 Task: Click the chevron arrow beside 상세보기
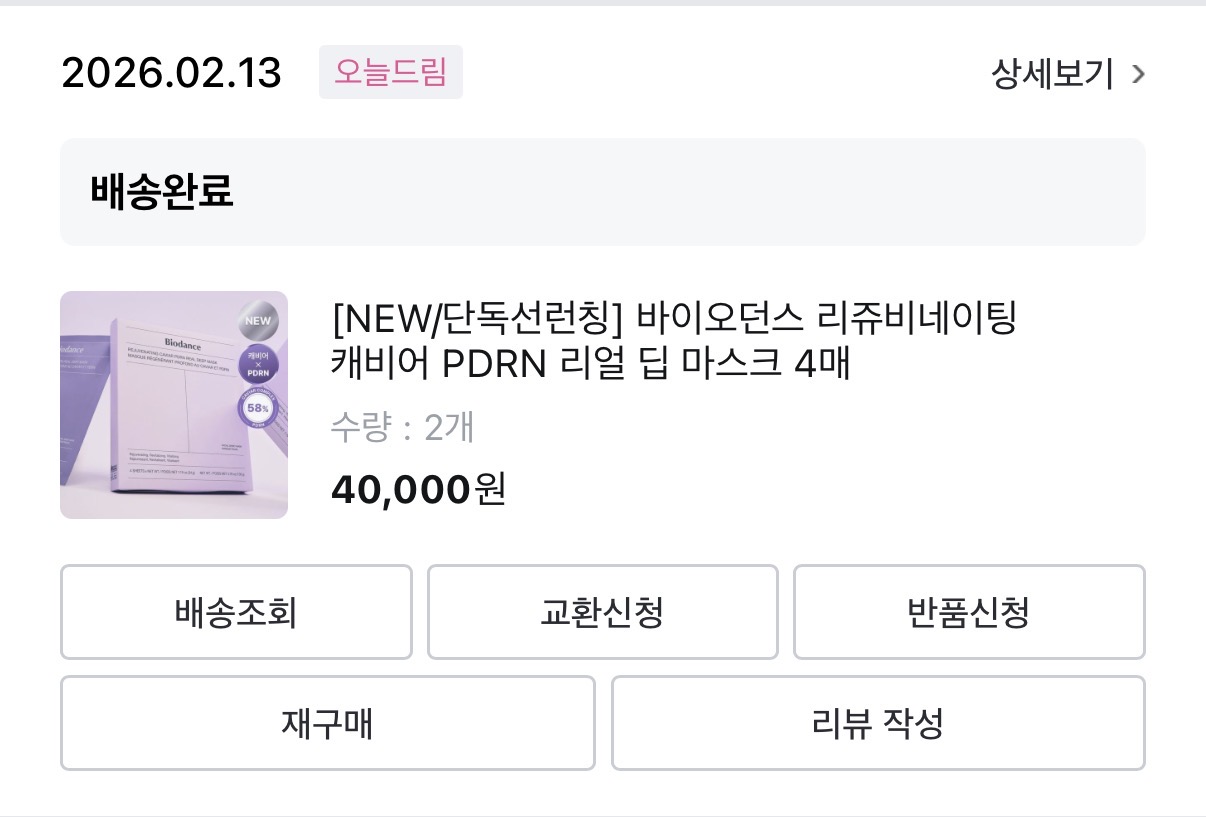(x=1138, y=74)
